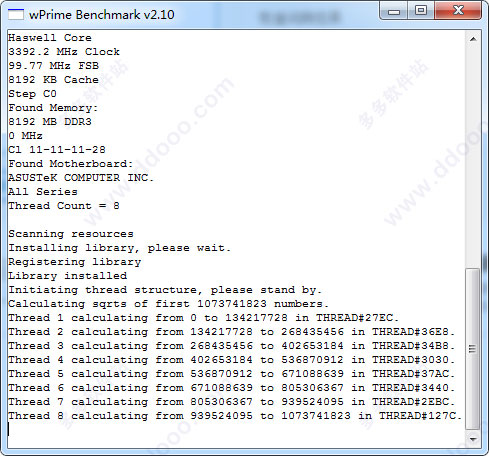Image resolution: width=489 pixels, height=456 pixels.
Task: Minimize the wPrime Benchmark window
Action: [x=394, y=11]
